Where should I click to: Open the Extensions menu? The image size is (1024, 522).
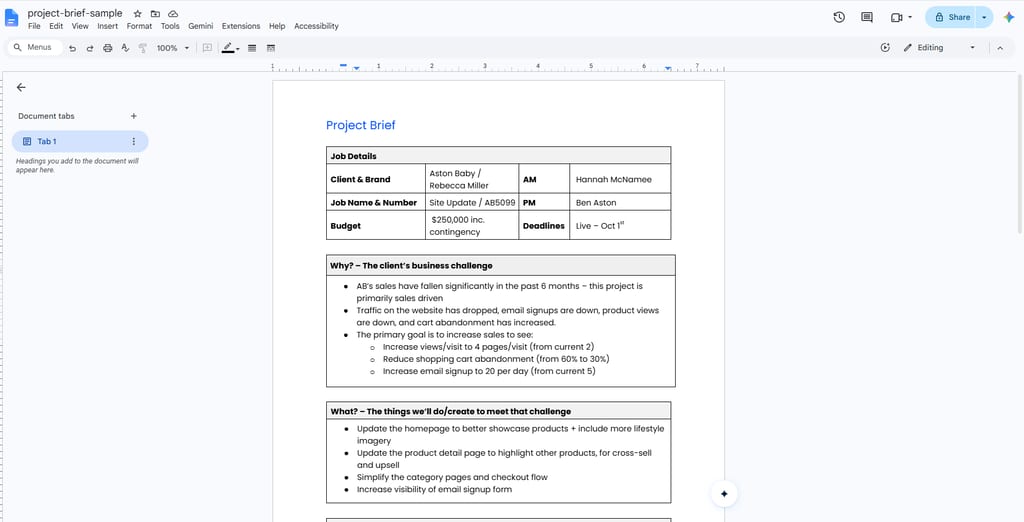(241, 26)
